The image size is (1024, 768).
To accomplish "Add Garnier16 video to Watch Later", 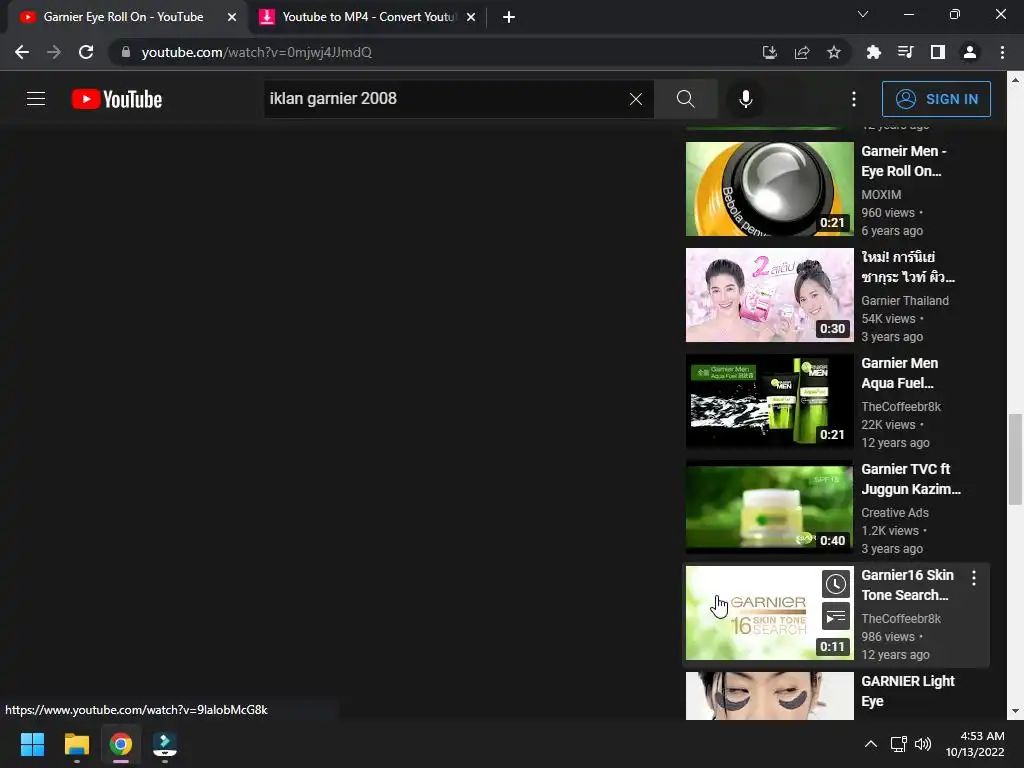I will click(x=835, y=584).
